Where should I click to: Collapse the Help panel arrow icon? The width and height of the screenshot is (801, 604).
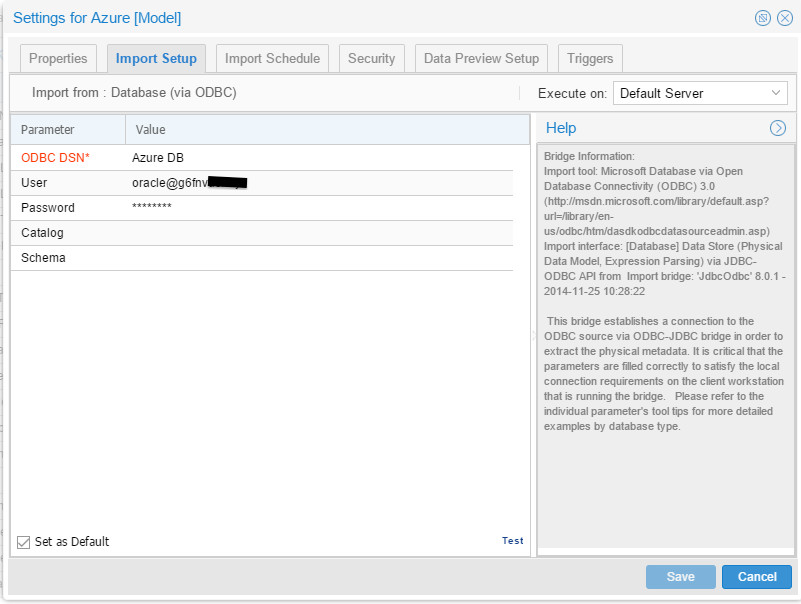coord(778,128)
